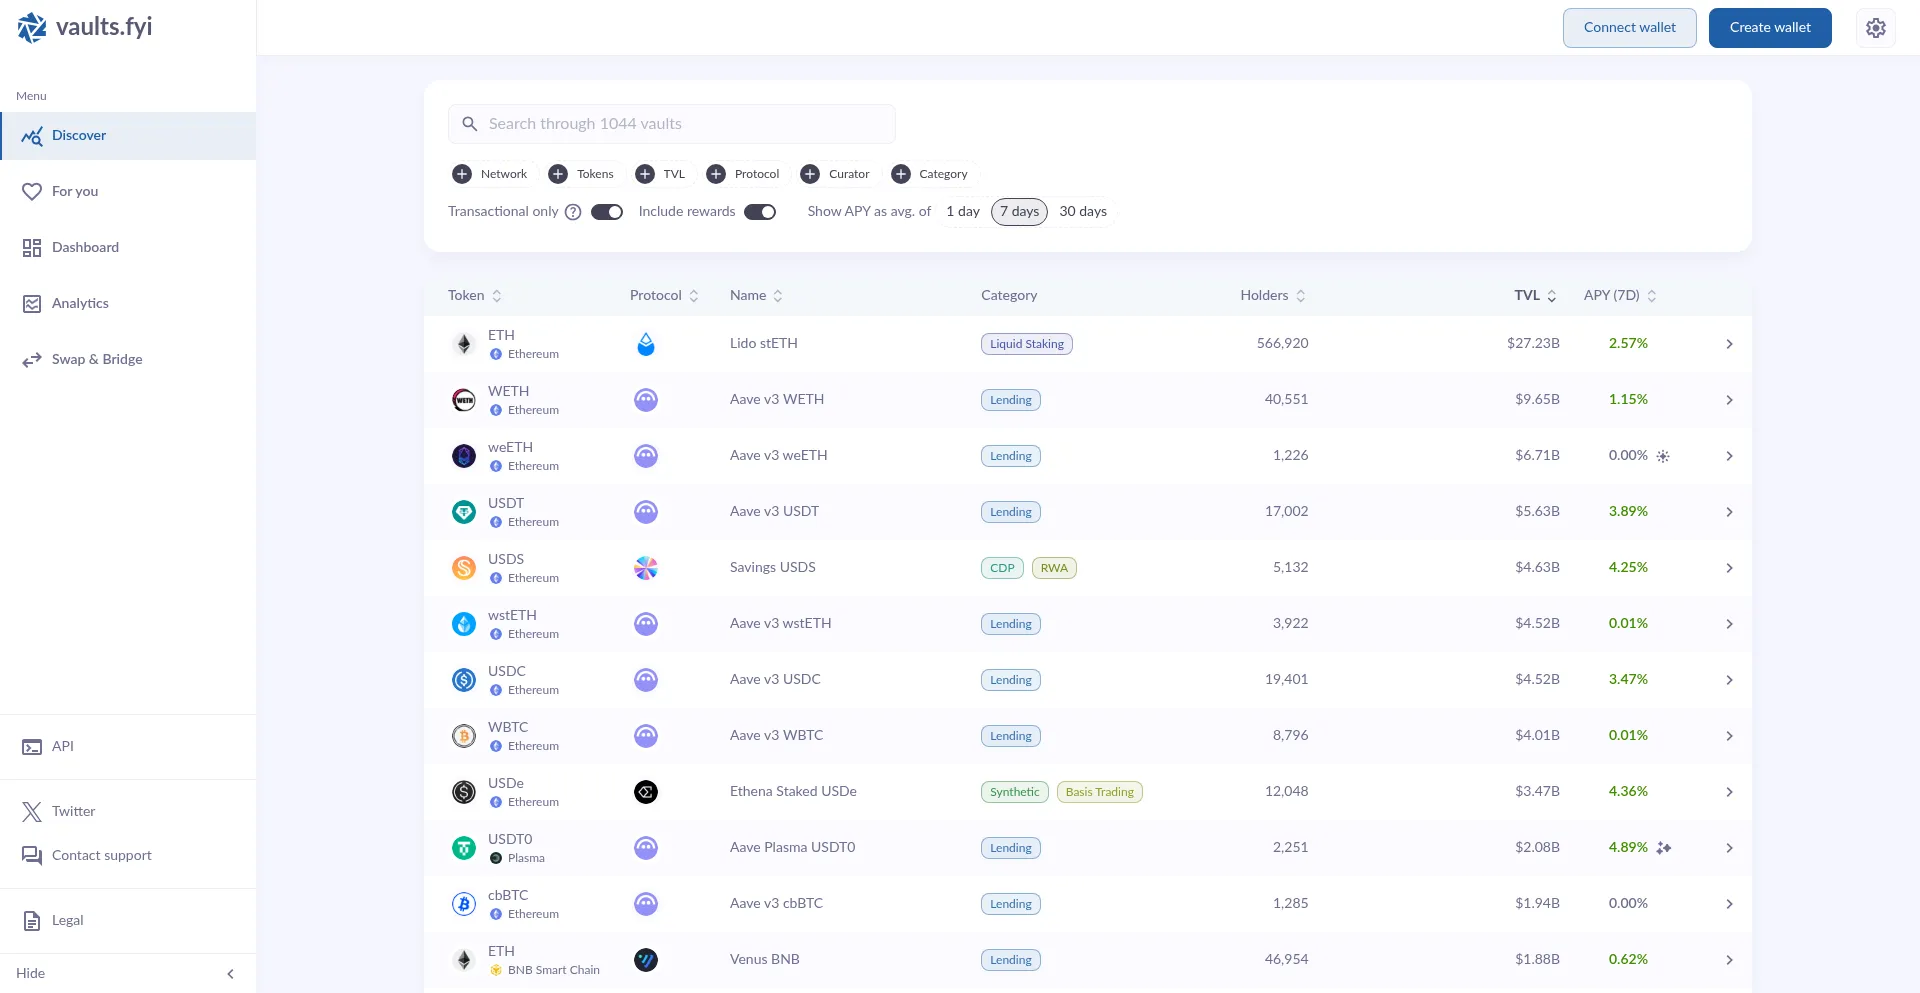Viewport: 1920px width, 993px height.
Task: Open the settings gear icon
Action: coord(1875,28)
